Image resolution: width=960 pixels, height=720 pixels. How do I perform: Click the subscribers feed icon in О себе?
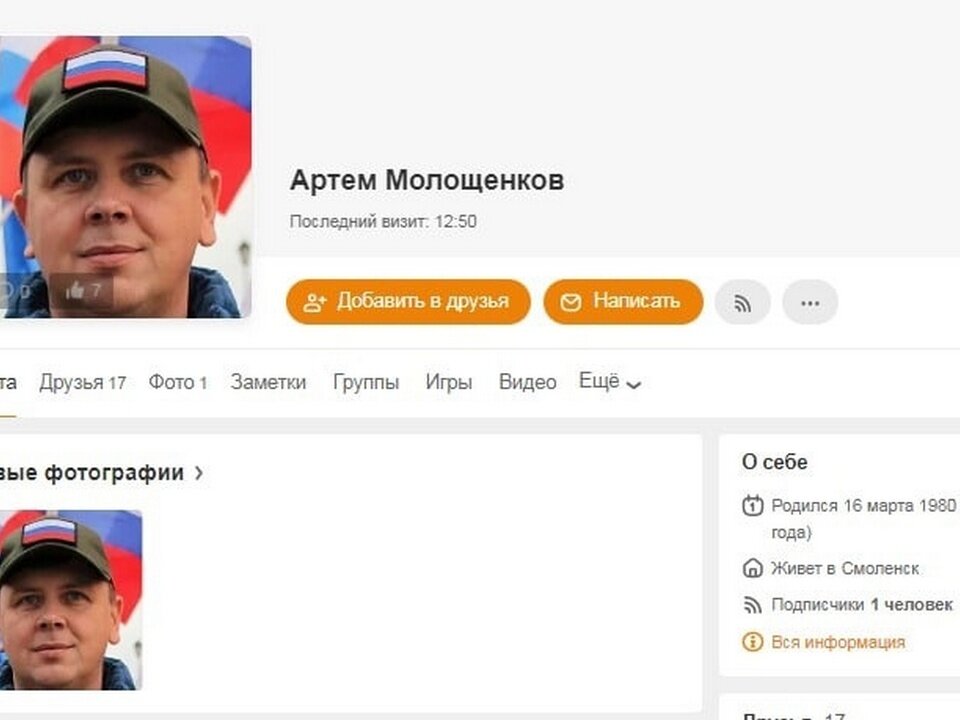[x=752, y=605]
